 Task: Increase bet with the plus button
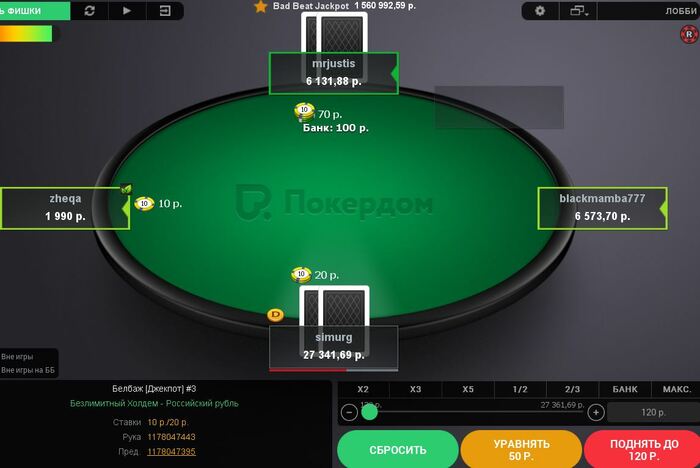596,412
